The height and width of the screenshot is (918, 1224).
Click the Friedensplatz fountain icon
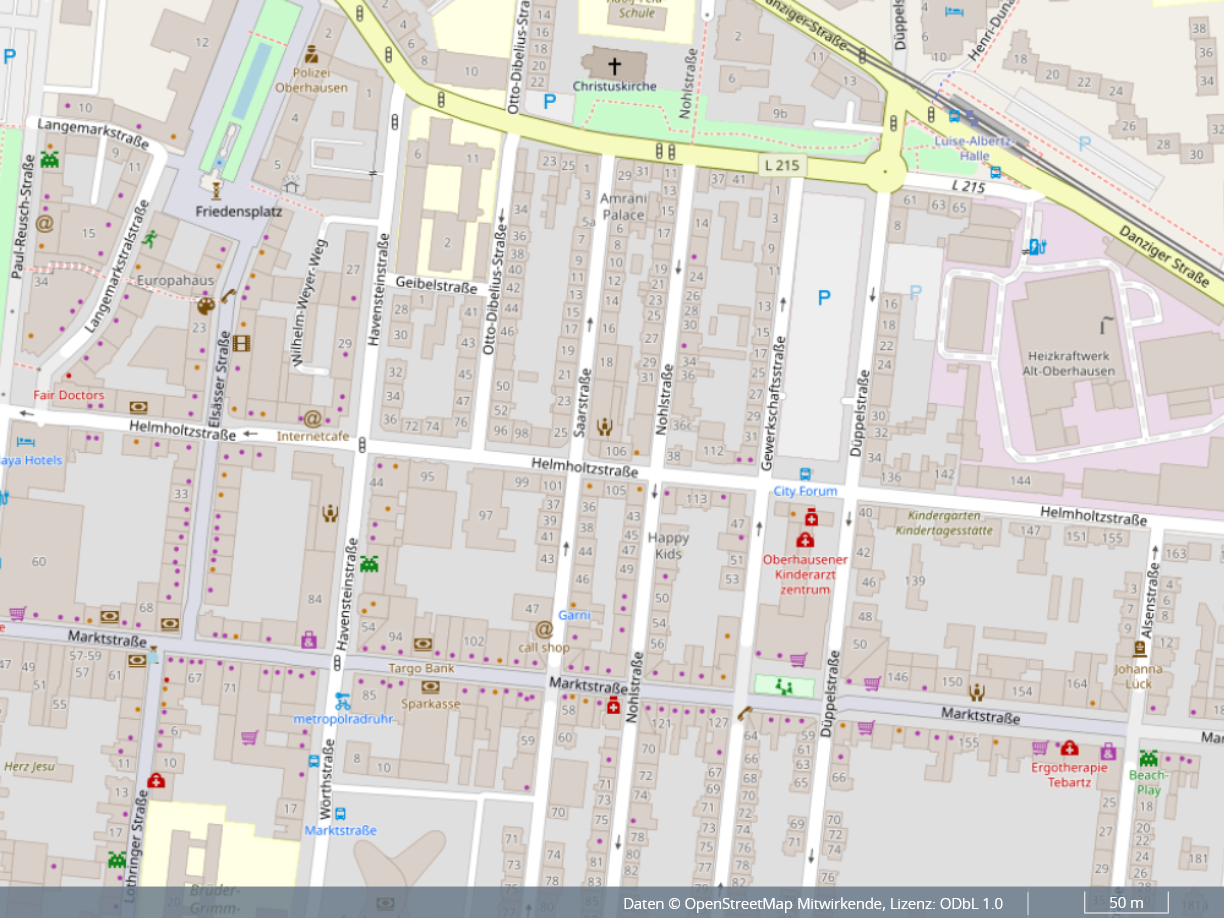[x=214, y=187]
